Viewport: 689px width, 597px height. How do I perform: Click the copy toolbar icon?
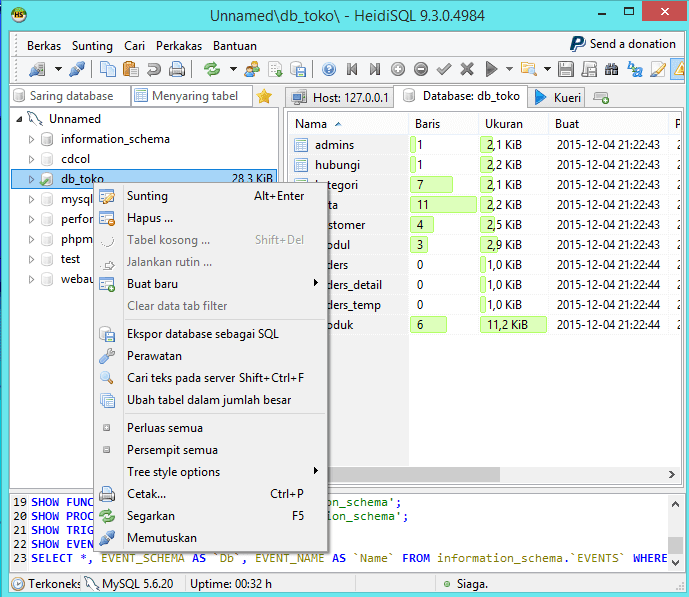tap(108, 69)
